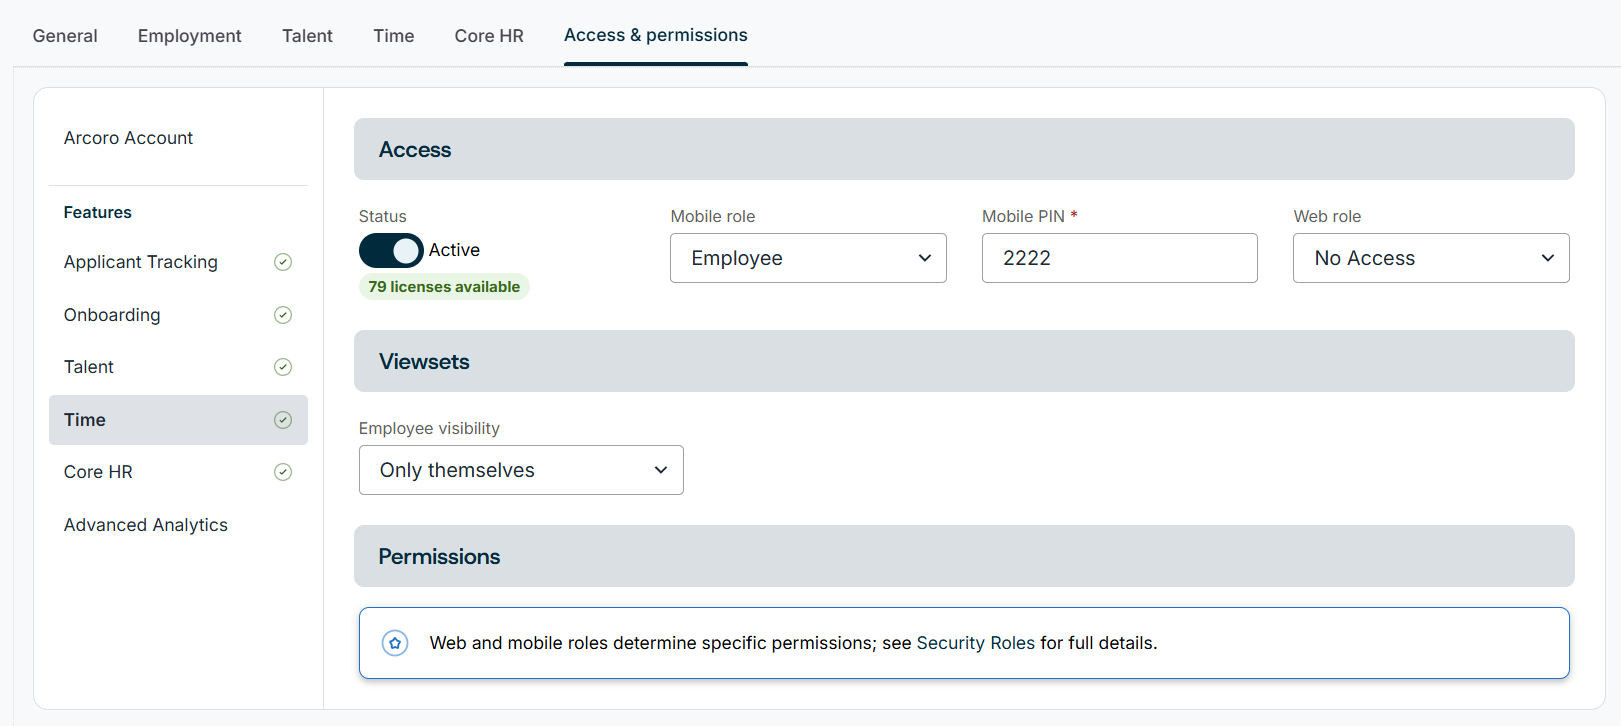The image size is (1621, 726).
Task: Open the Talent tab in the top bar
Action: (x=307, y=36)
